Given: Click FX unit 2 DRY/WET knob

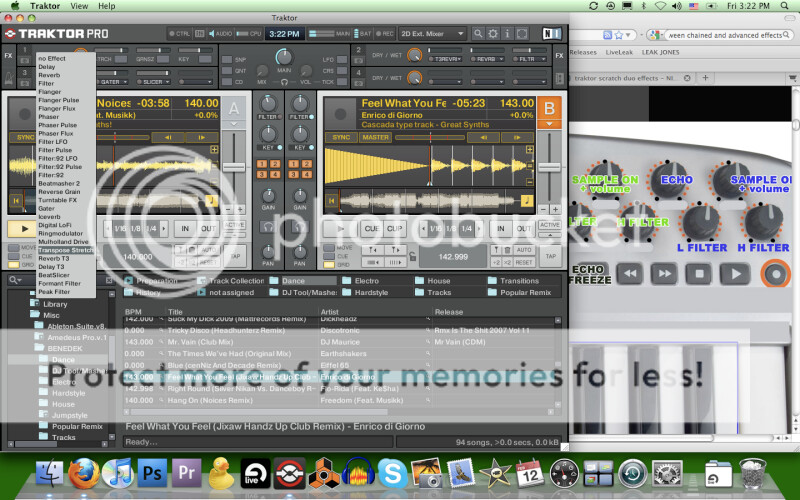Looking at the screenshot, I should (415, 55).
